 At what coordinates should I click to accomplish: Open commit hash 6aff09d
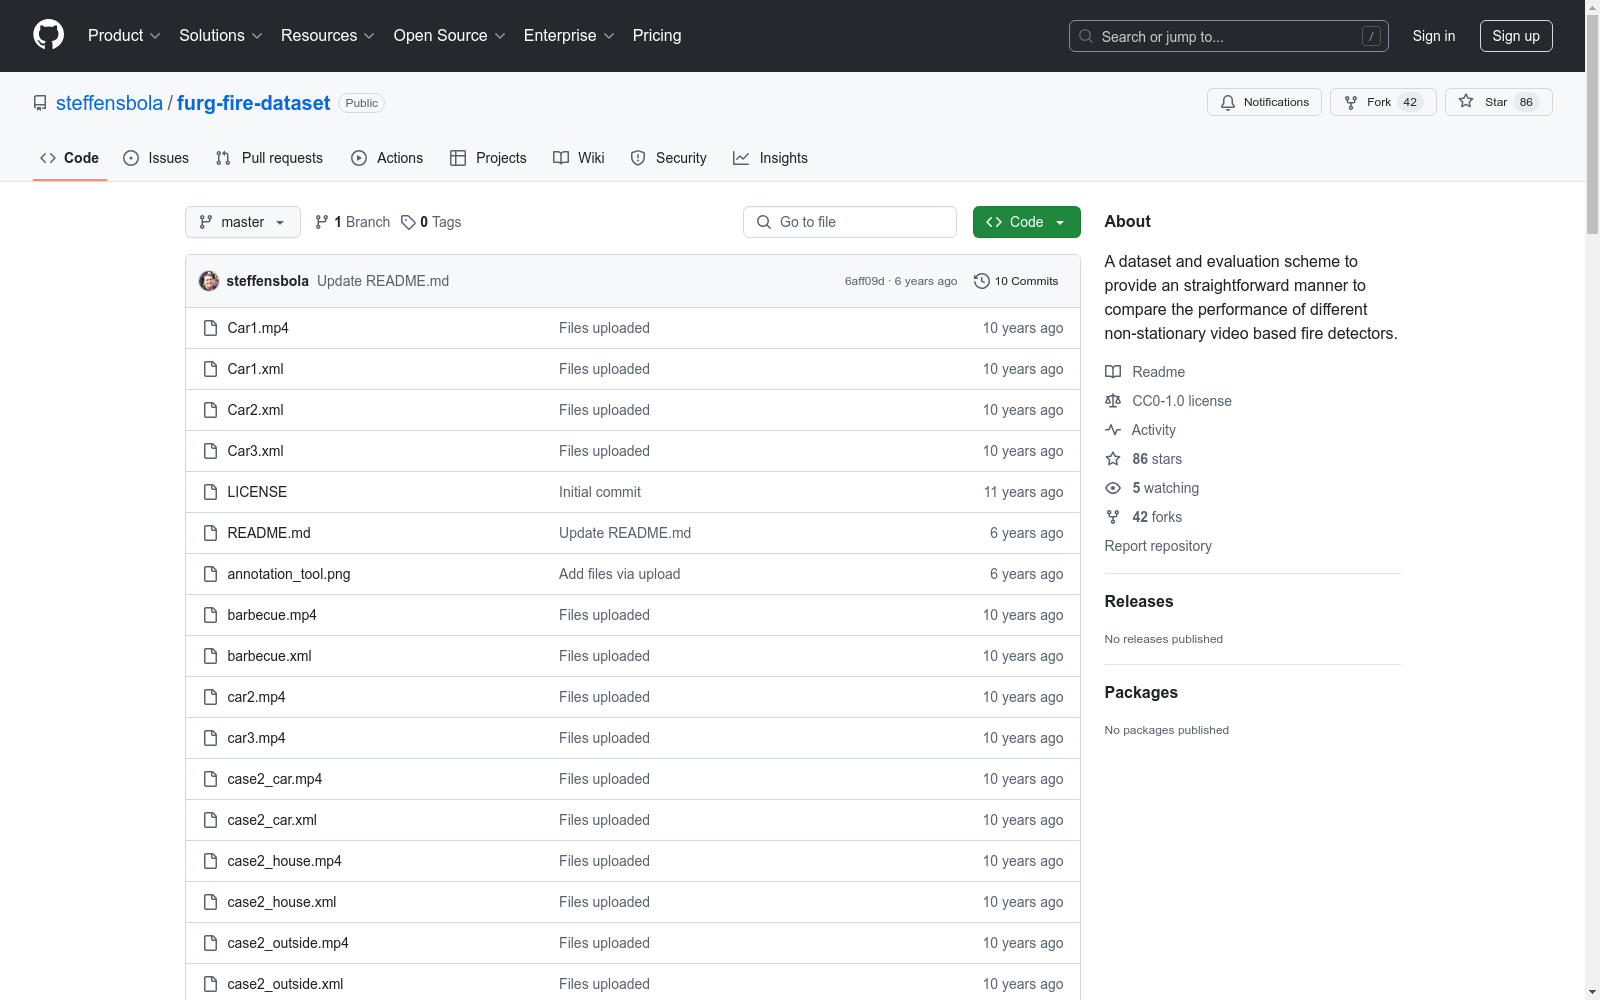[x=864, y=281]
